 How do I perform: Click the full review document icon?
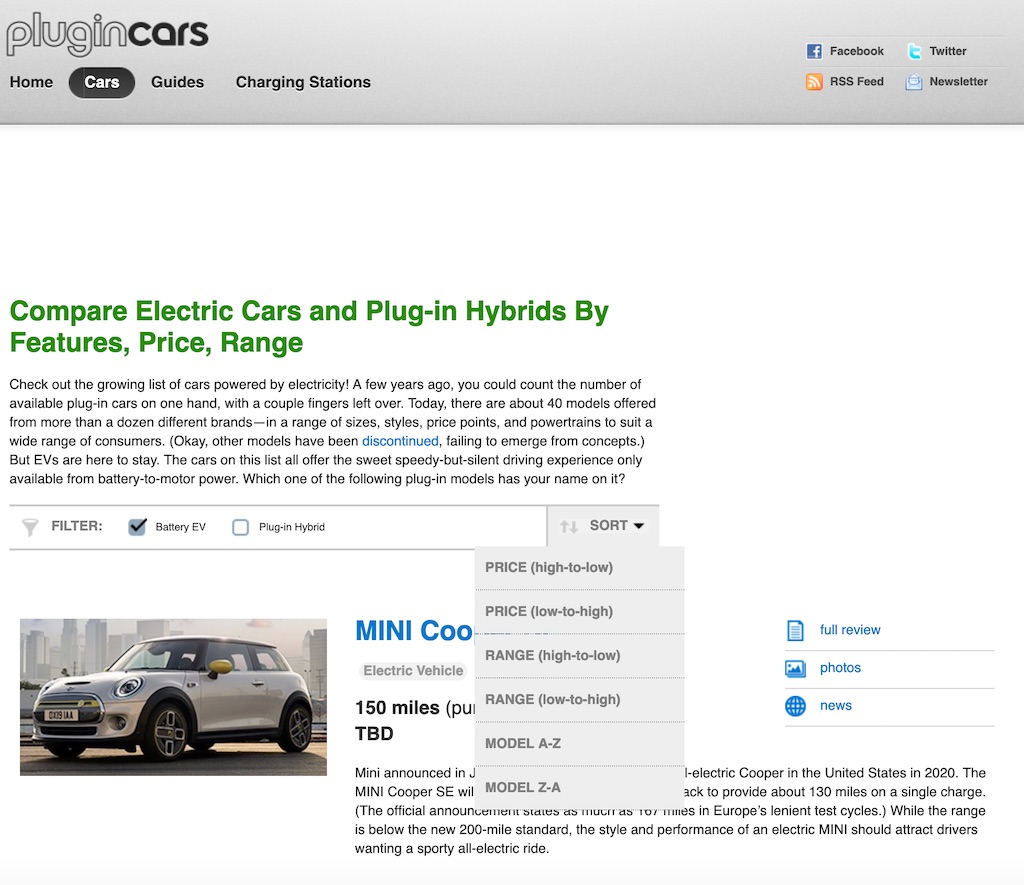click(795, 630)
